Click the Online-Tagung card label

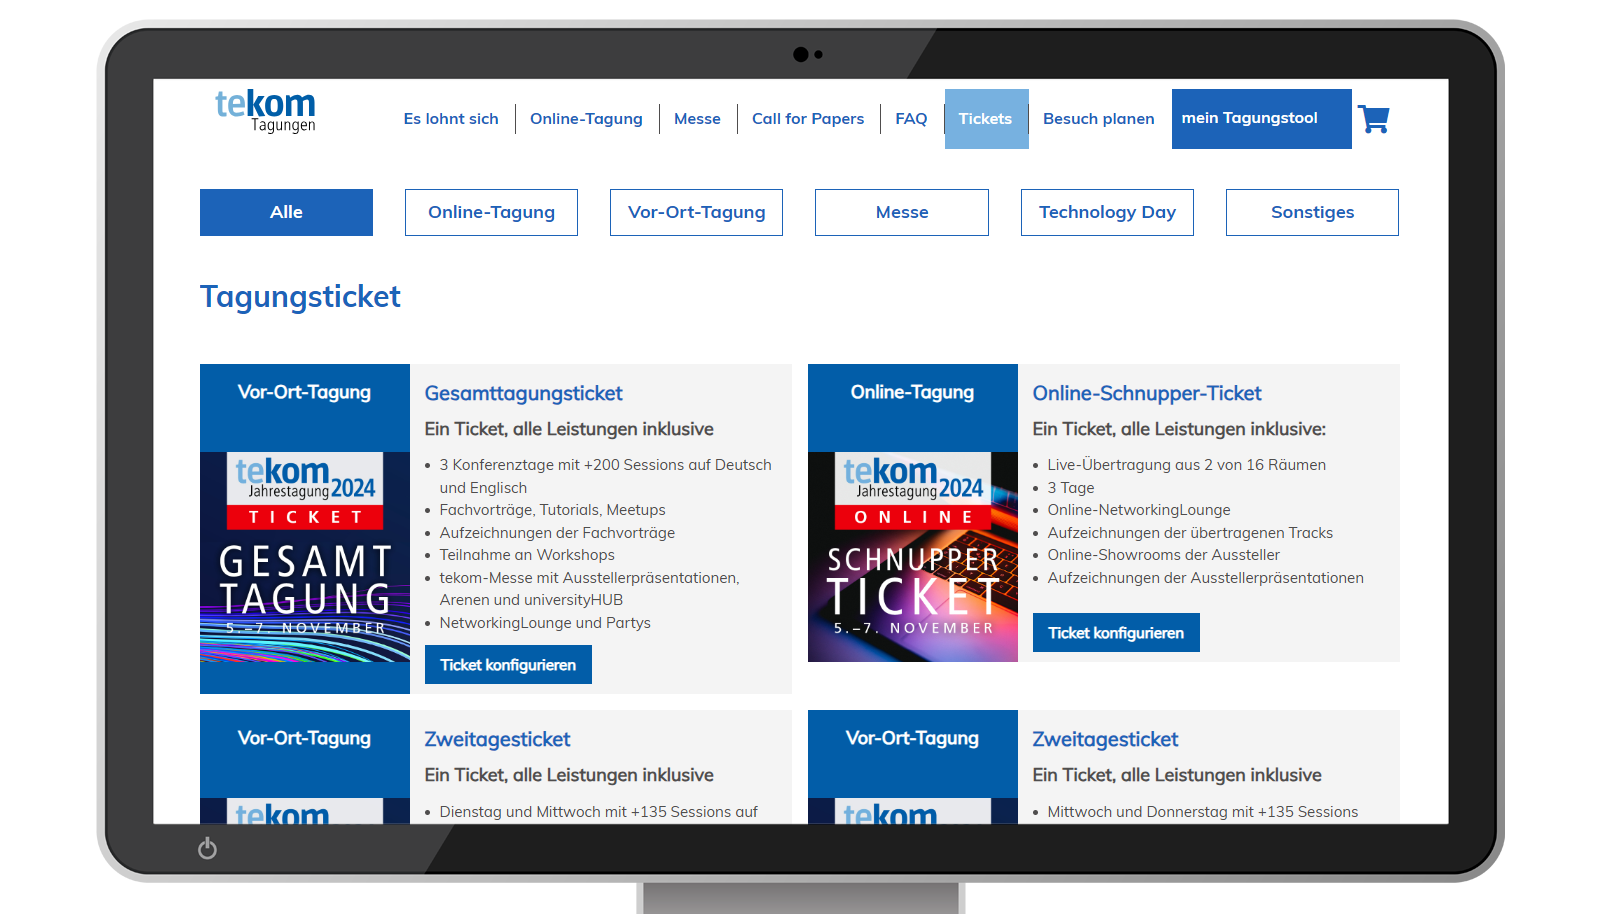pos(912,392)
